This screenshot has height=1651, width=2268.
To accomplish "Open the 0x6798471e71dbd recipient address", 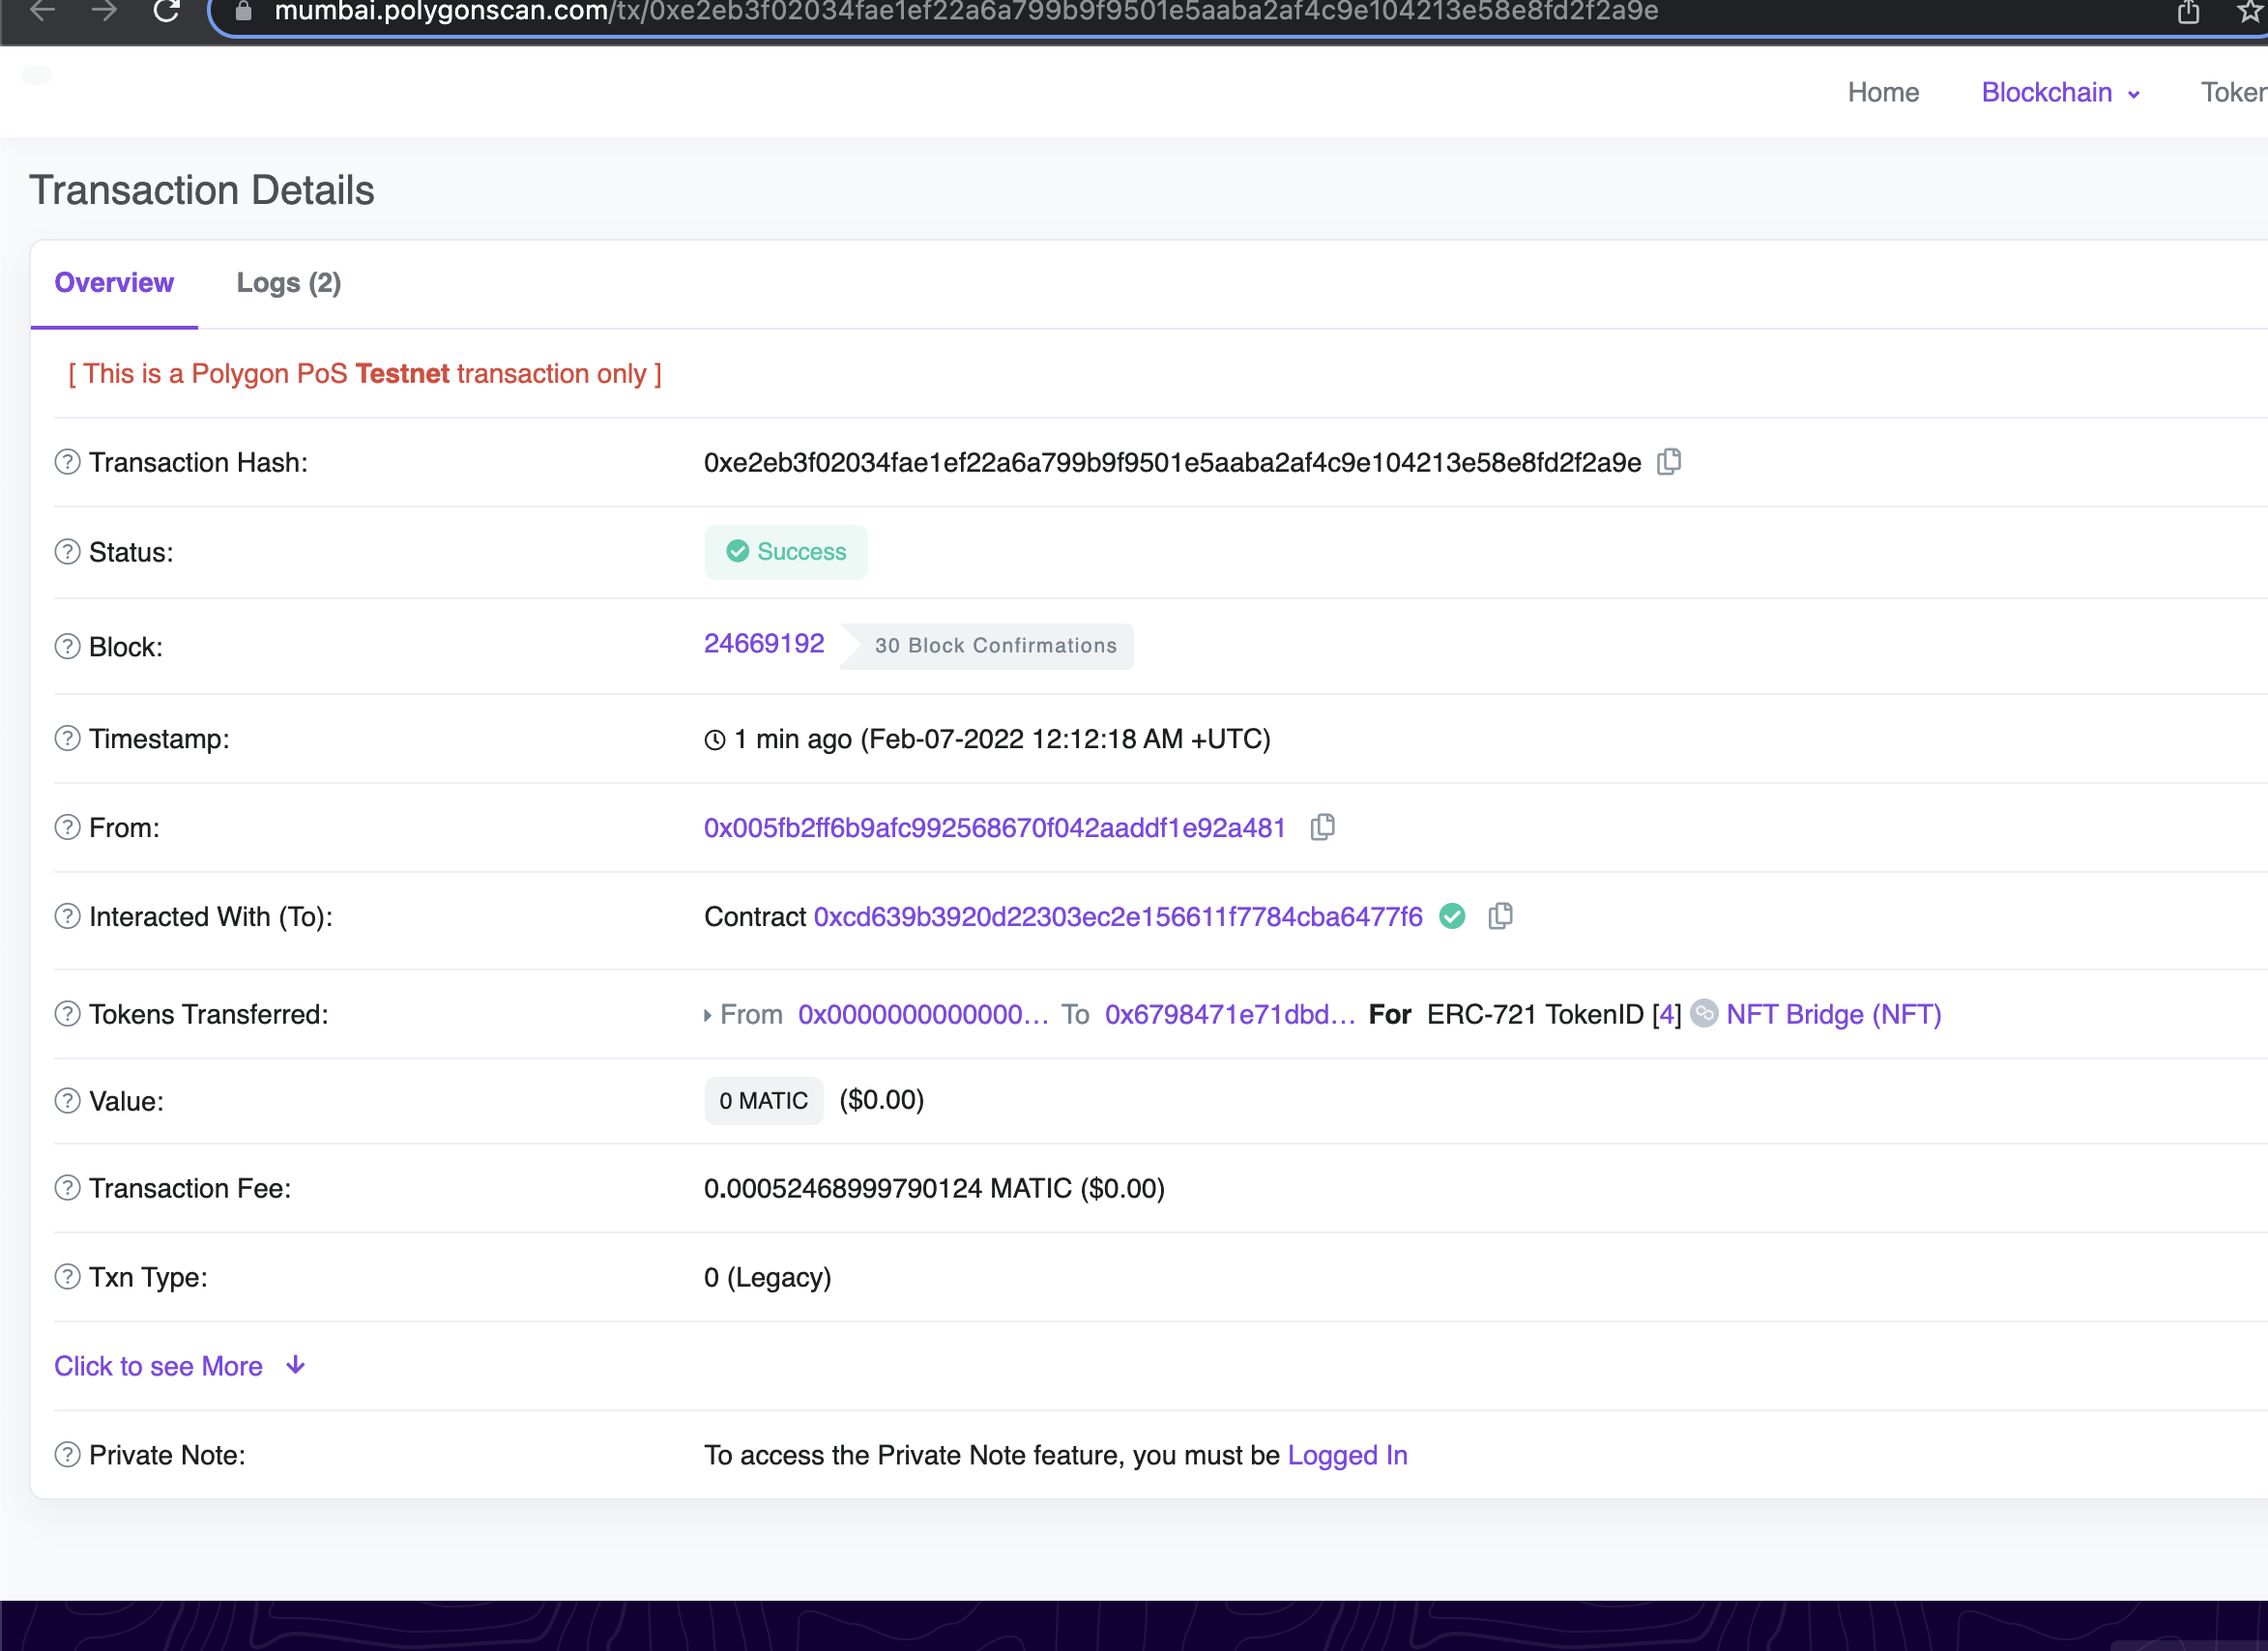I will tap(1229, 1014).
